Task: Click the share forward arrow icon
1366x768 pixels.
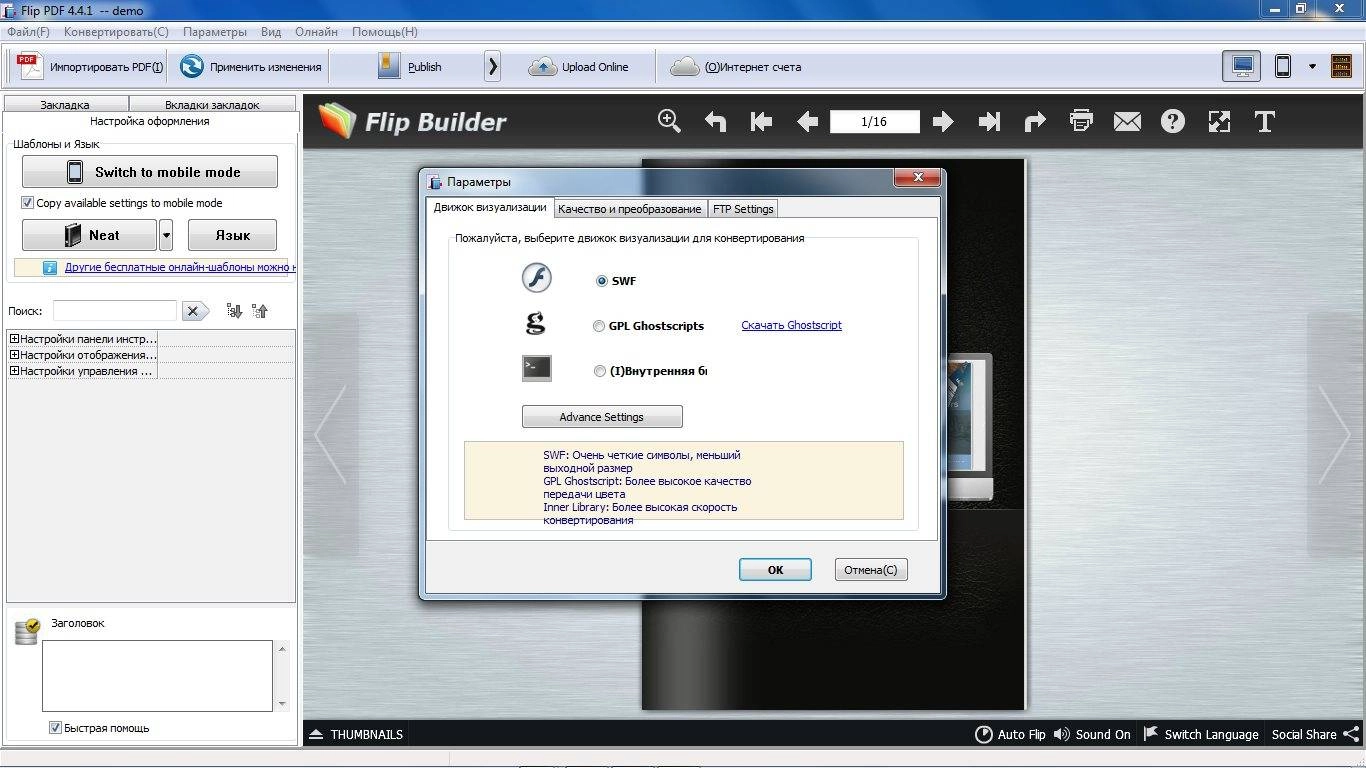Action: pyautogui.click(x=1035, y=121)
